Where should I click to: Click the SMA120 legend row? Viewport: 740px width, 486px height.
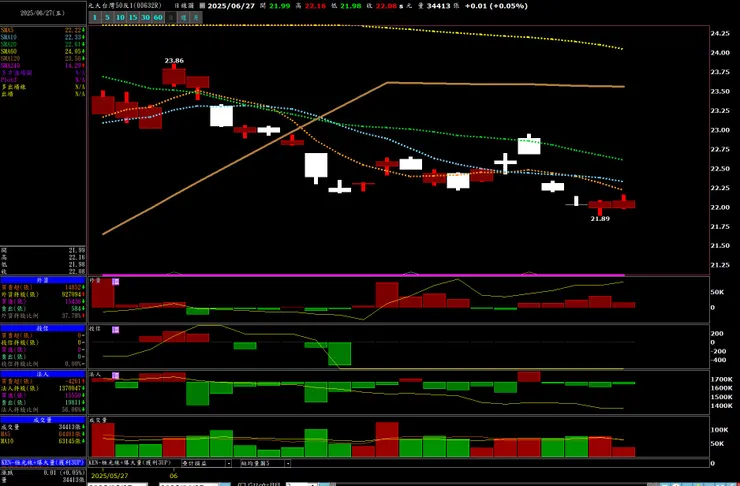(x=43, y=59)
